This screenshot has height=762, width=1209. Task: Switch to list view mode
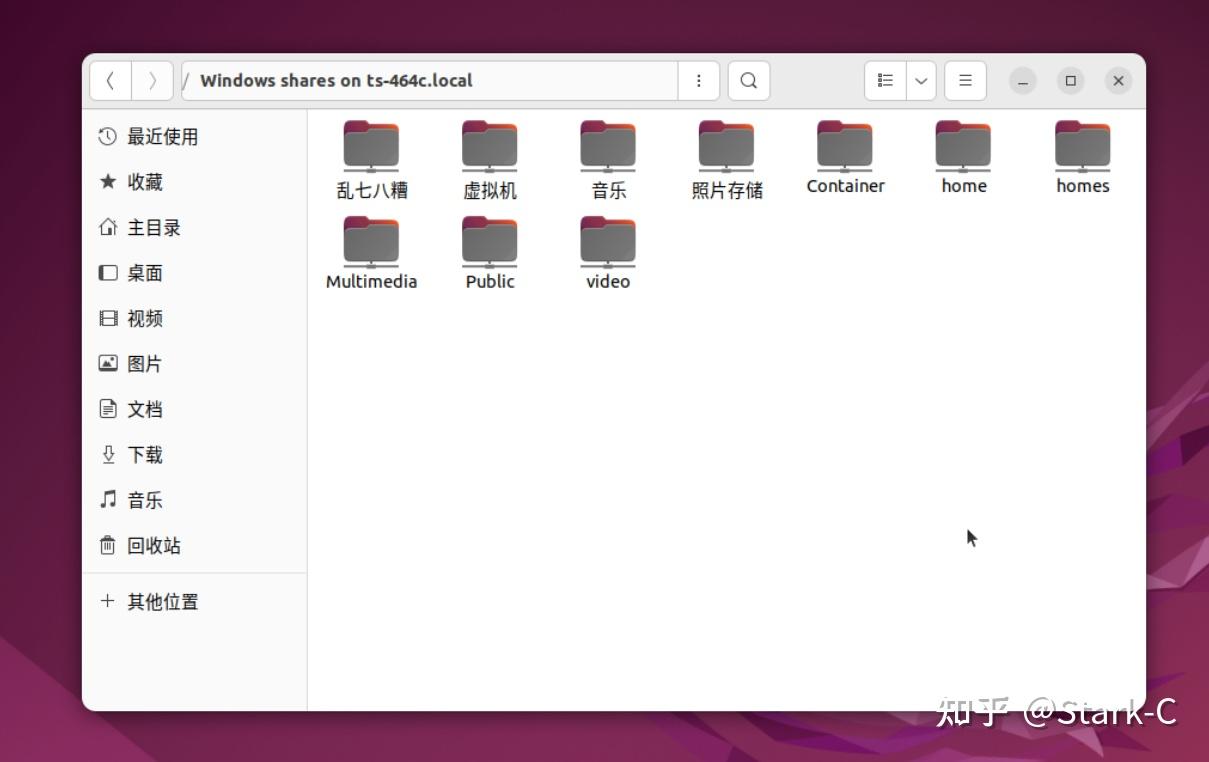click(884, 80)
